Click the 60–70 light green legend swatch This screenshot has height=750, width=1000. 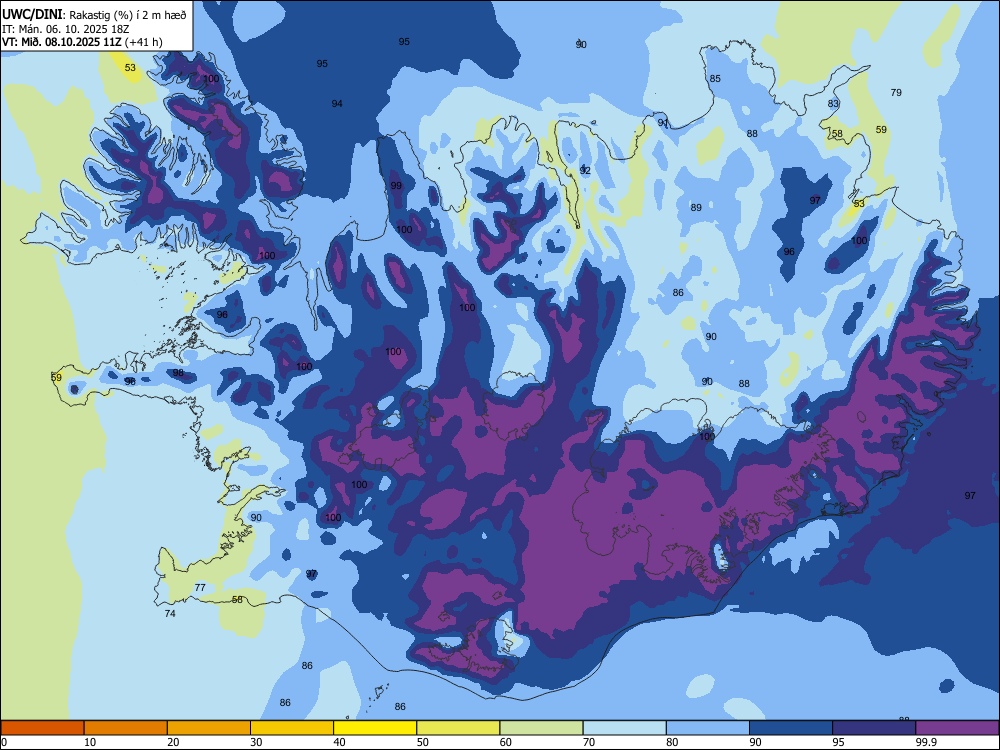(541, 728)
